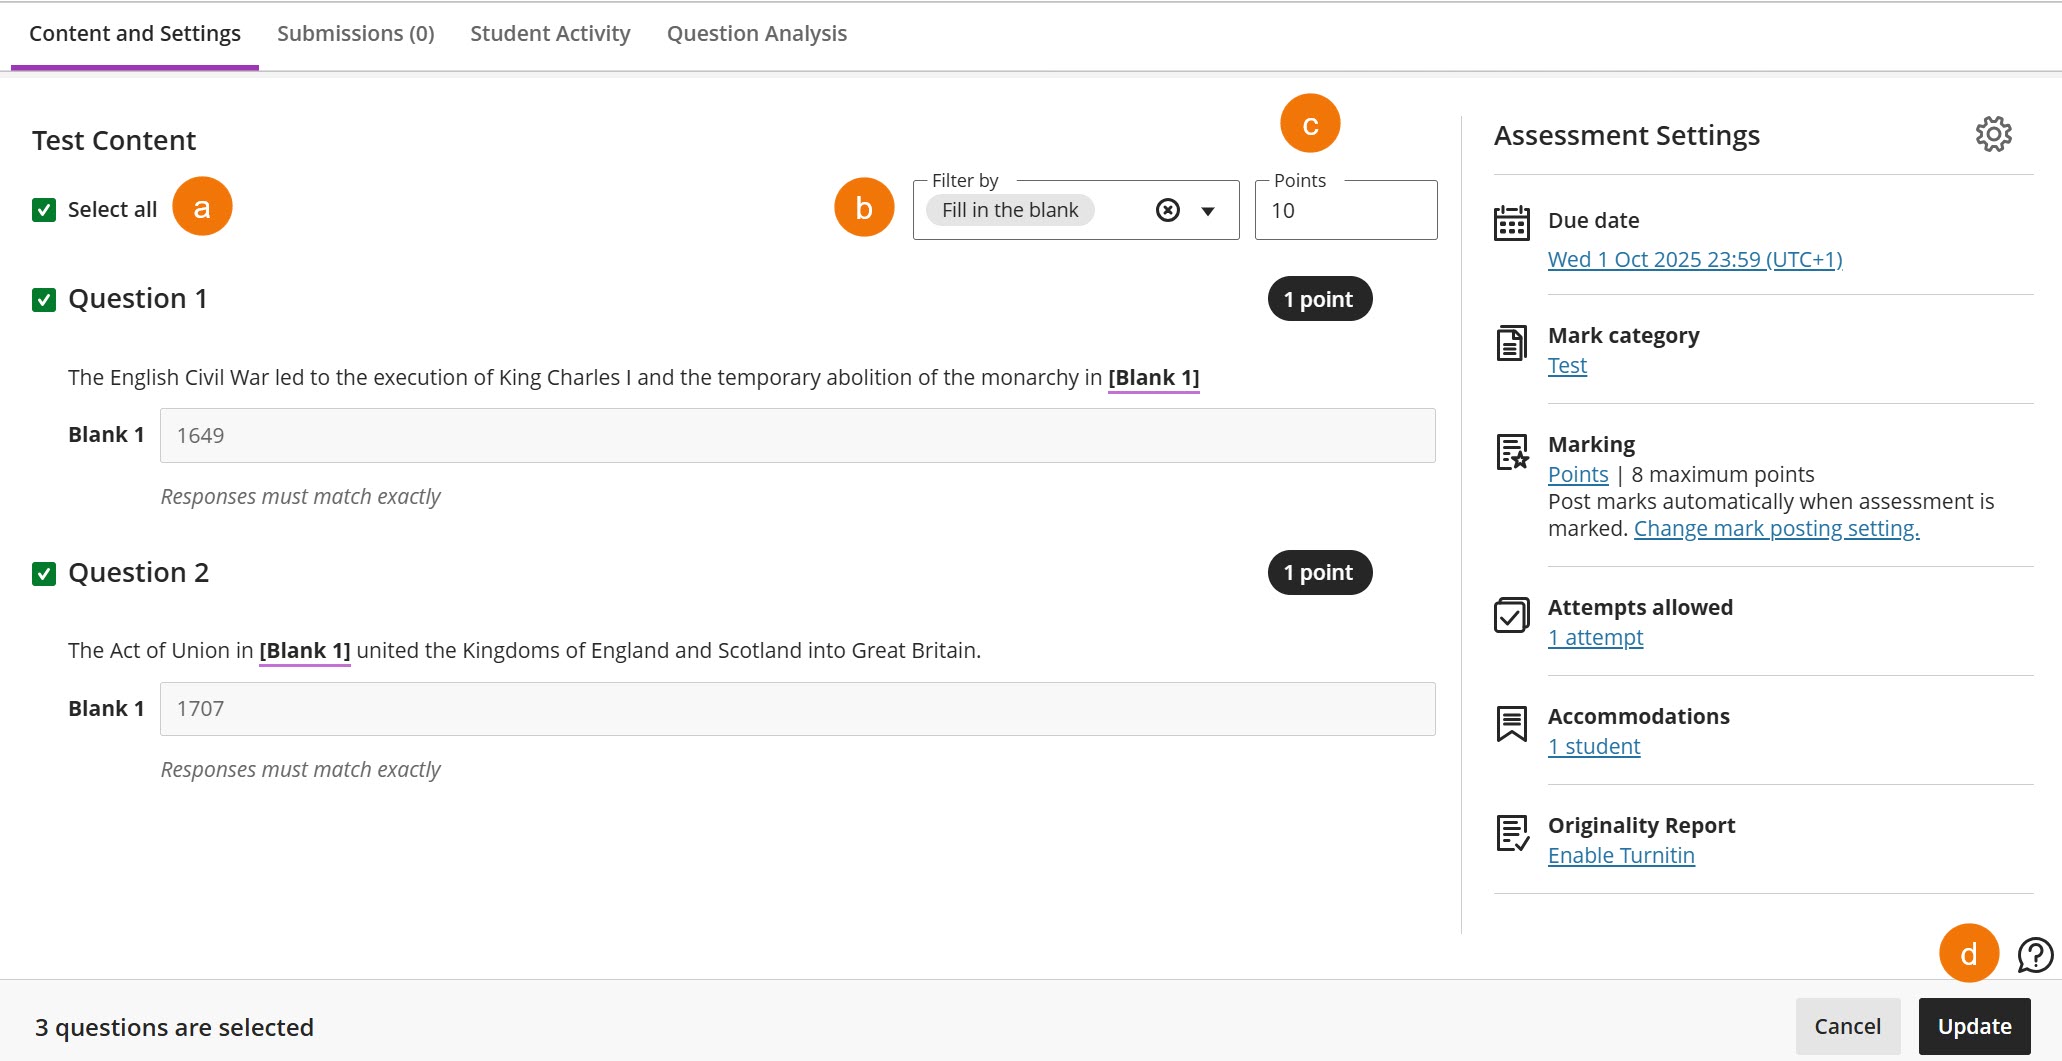The image size is (2062, 1061).
Task: Click the Originality Report icon
Action: pos(1511,833)
